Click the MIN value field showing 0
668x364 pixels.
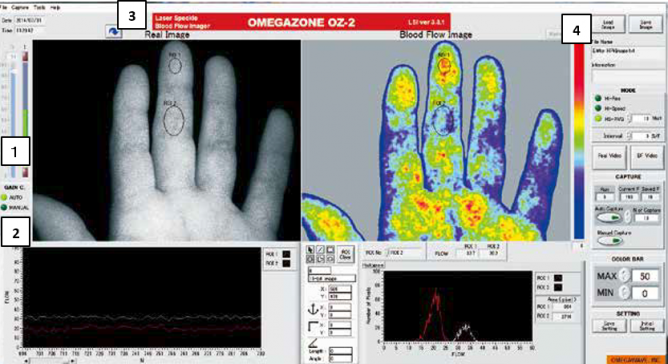point(645,293)
